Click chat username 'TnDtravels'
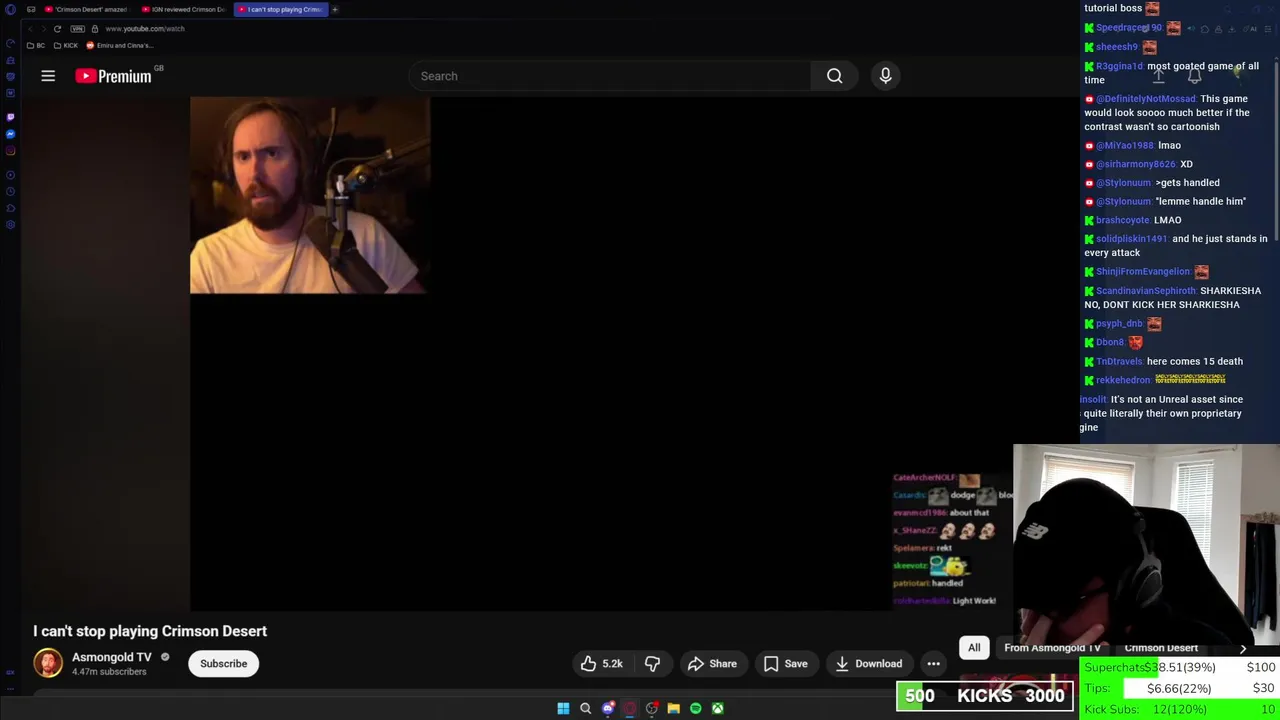 point(1119,361)
